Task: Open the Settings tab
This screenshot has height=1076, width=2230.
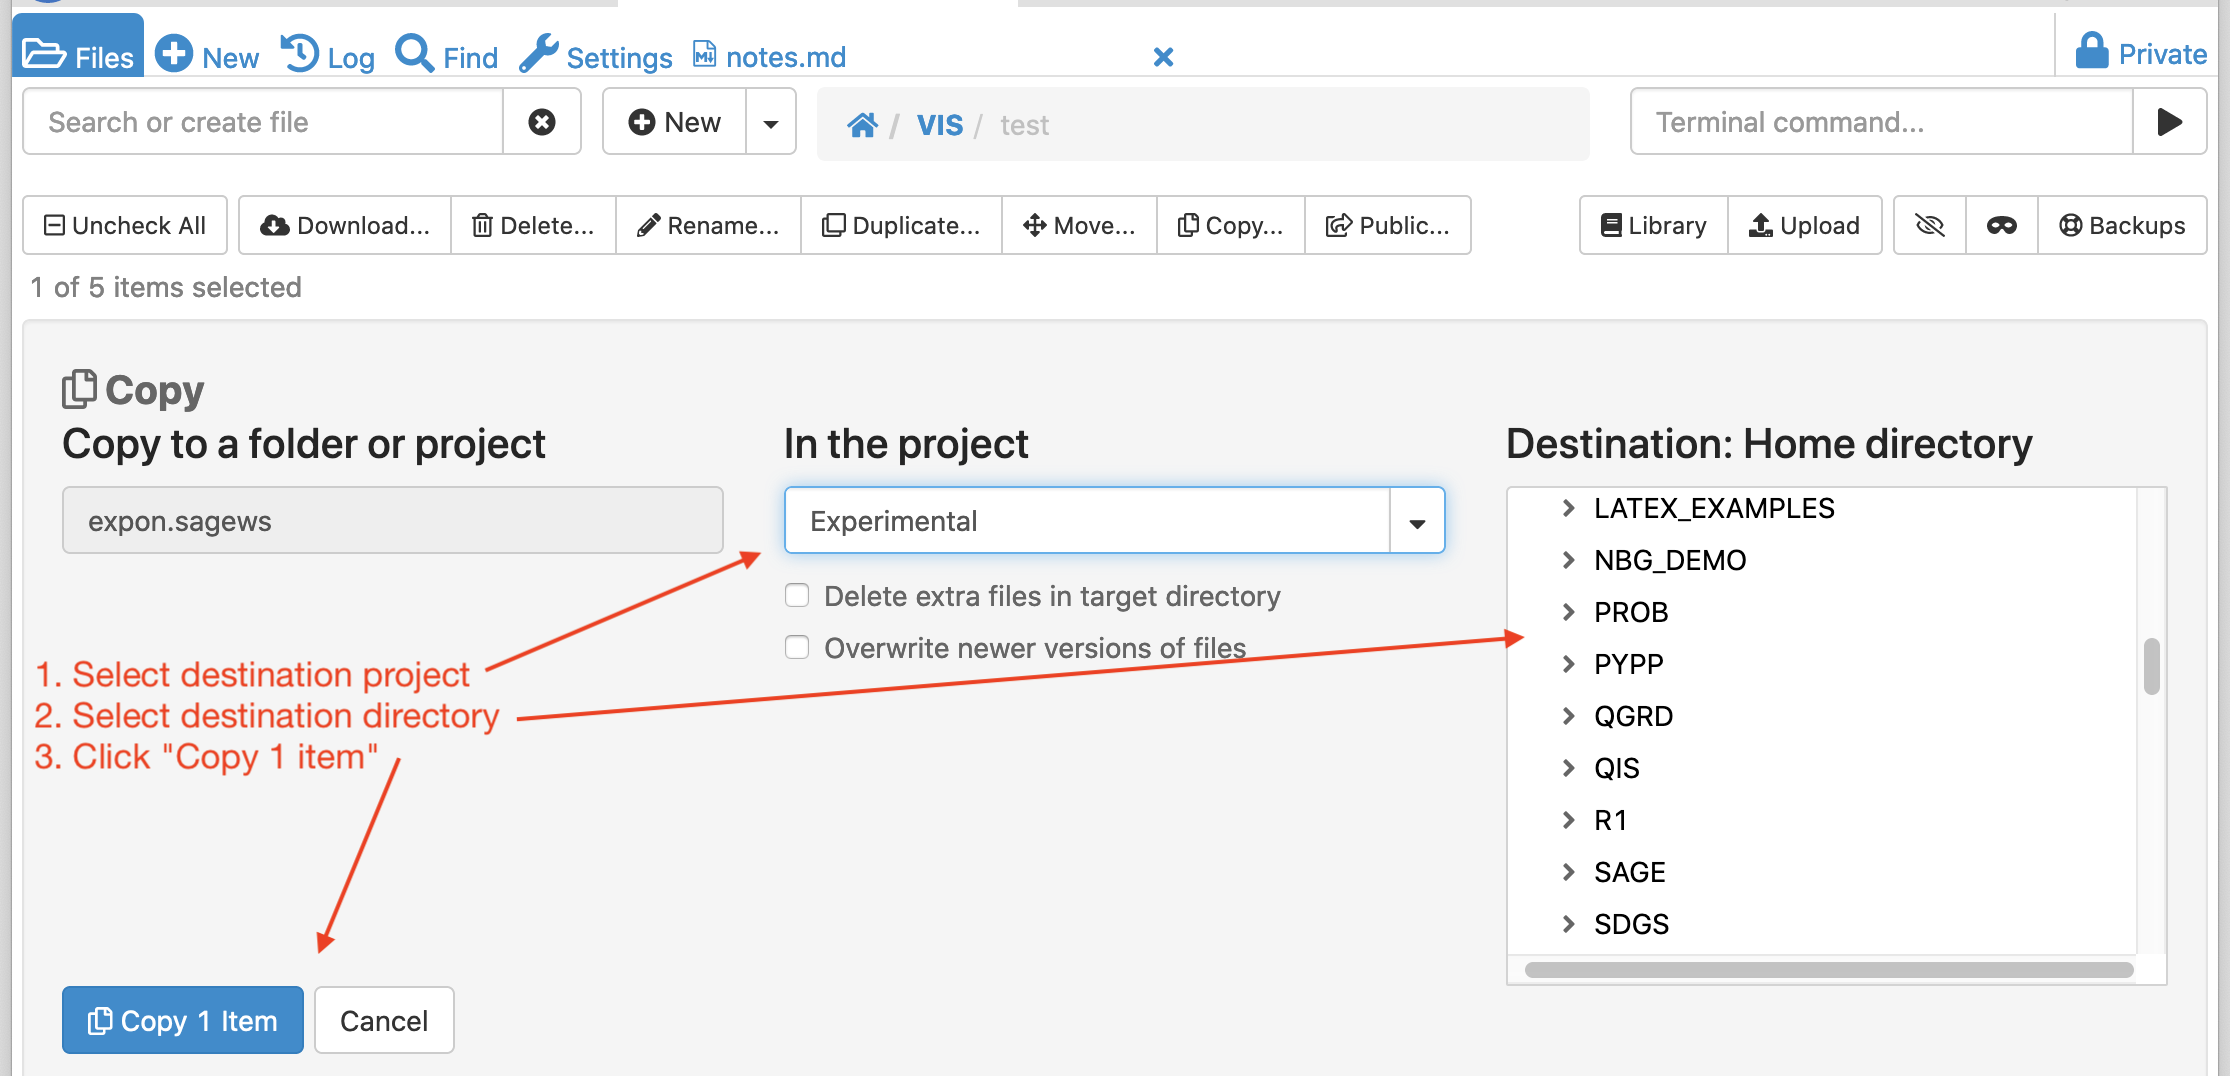Action: tap(596, 55)
